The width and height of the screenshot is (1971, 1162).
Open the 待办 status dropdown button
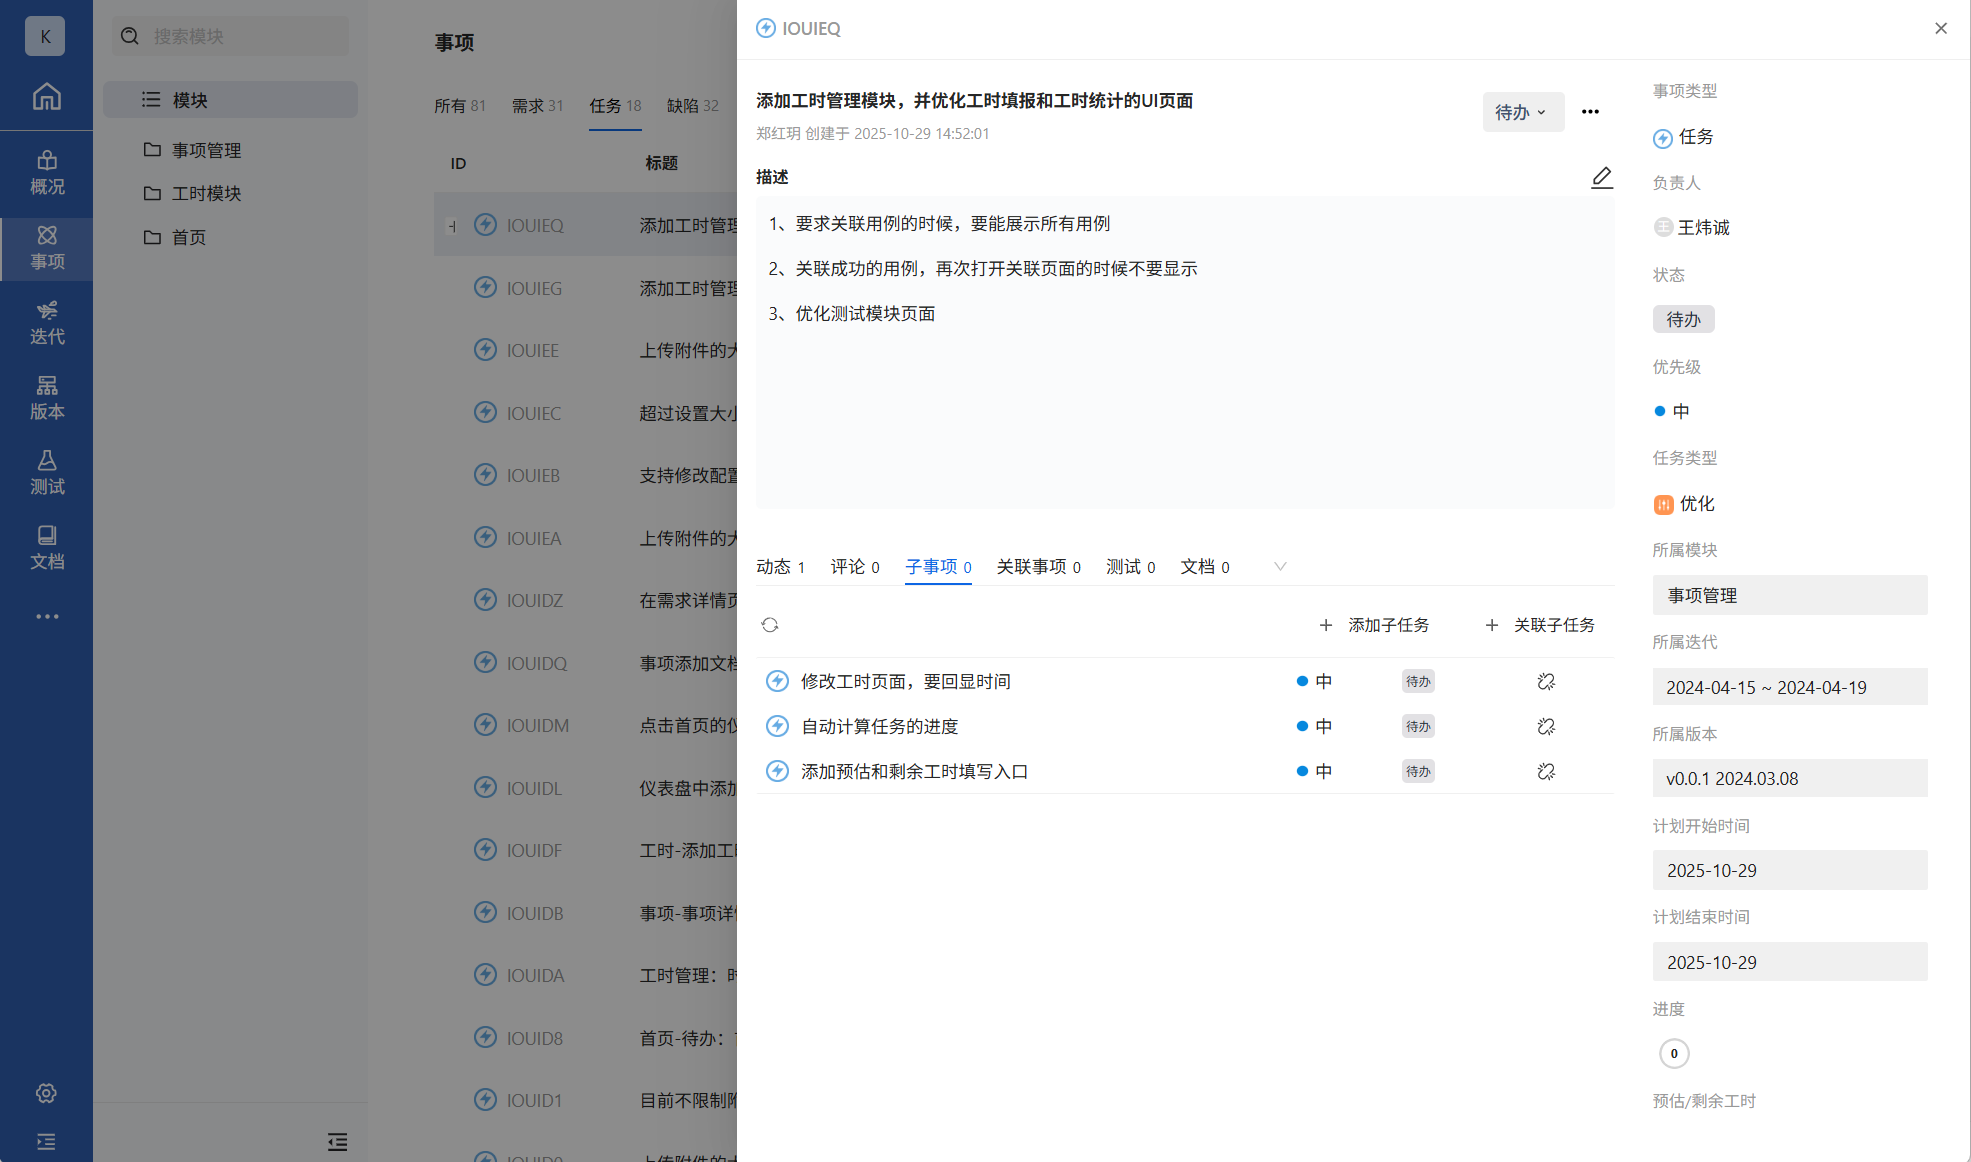(x=1522, y=112)
